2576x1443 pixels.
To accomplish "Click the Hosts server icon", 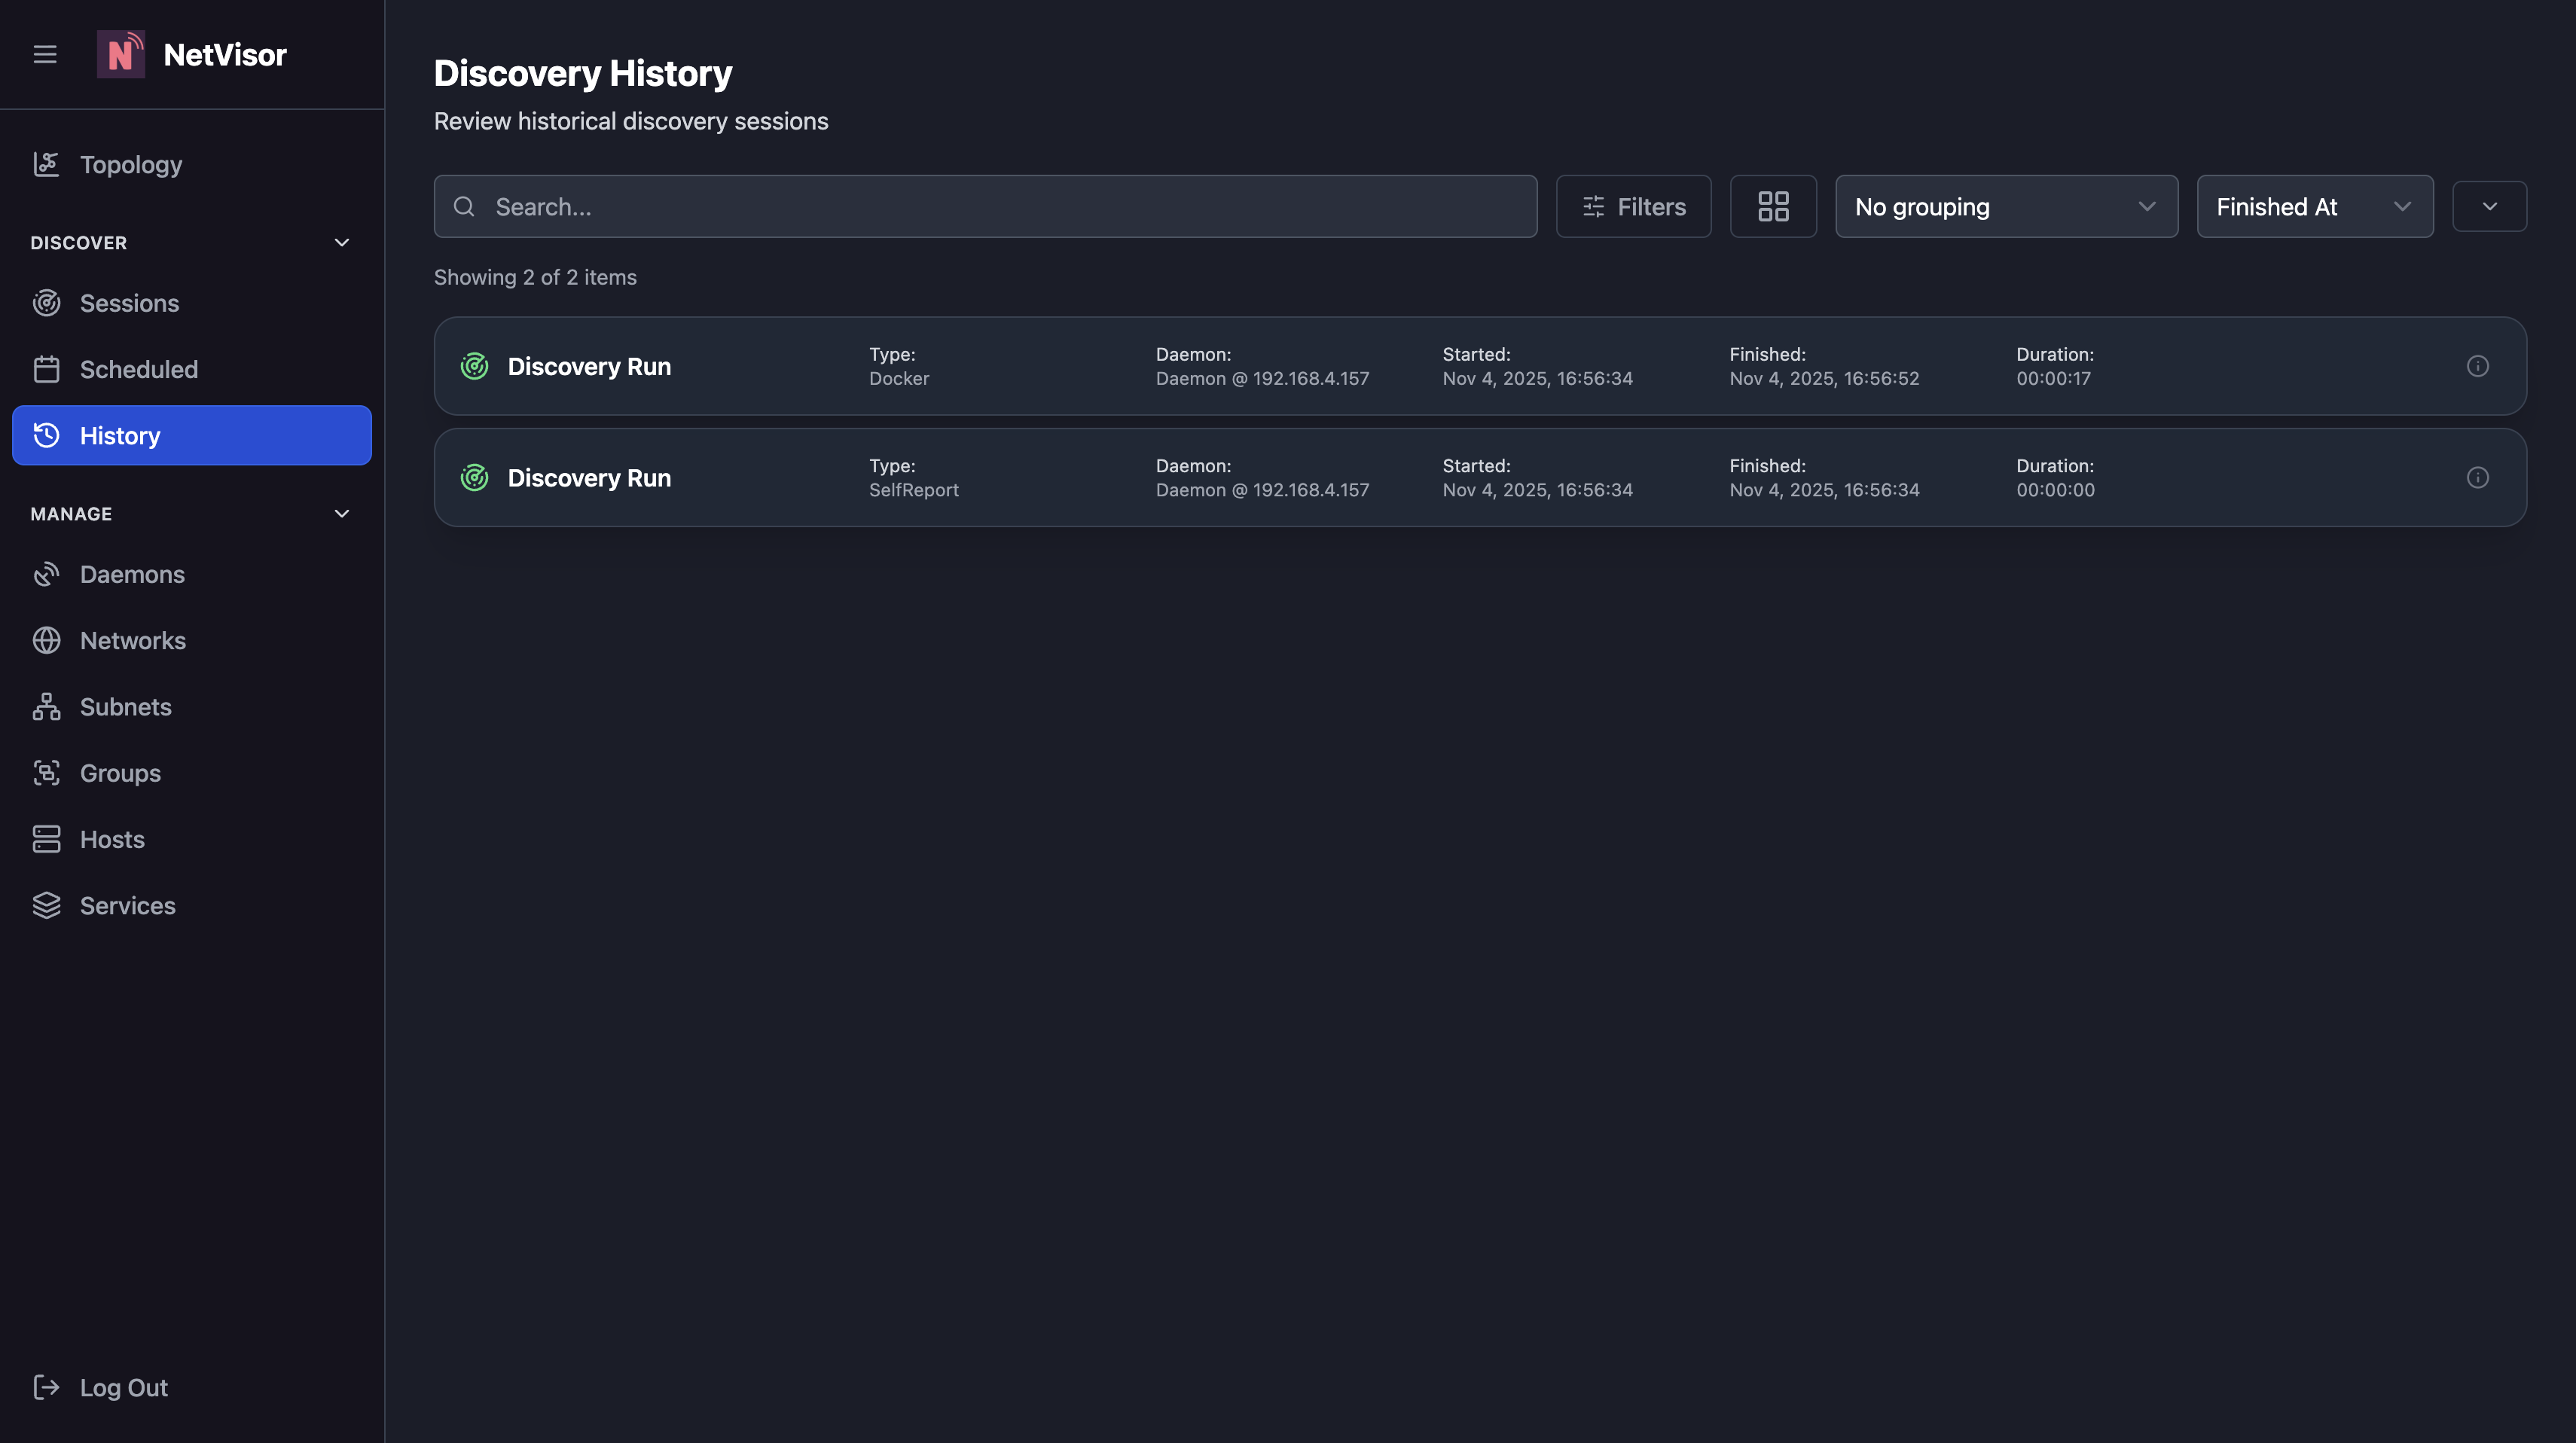I will 46,839.
